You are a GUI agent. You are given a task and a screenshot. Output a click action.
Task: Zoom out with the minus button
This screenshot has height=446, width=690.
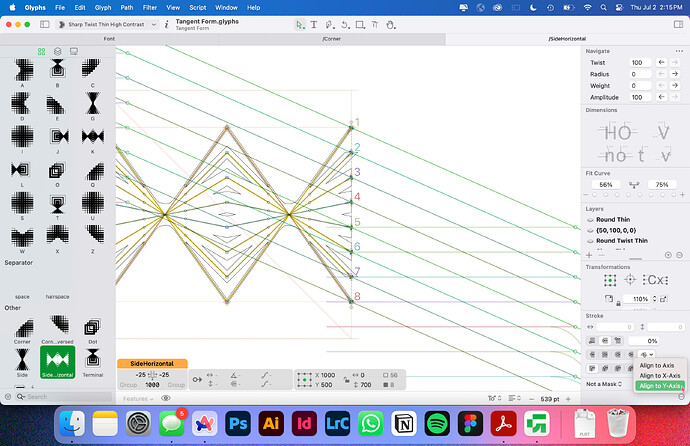coord(532,399)
